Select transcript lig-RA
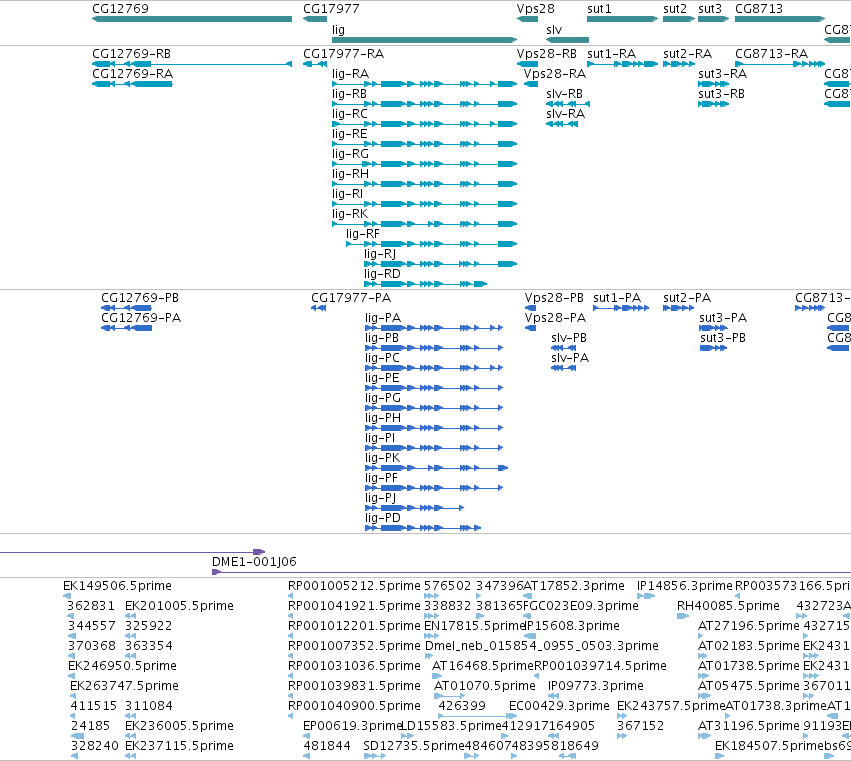 [x=424, y=84]
